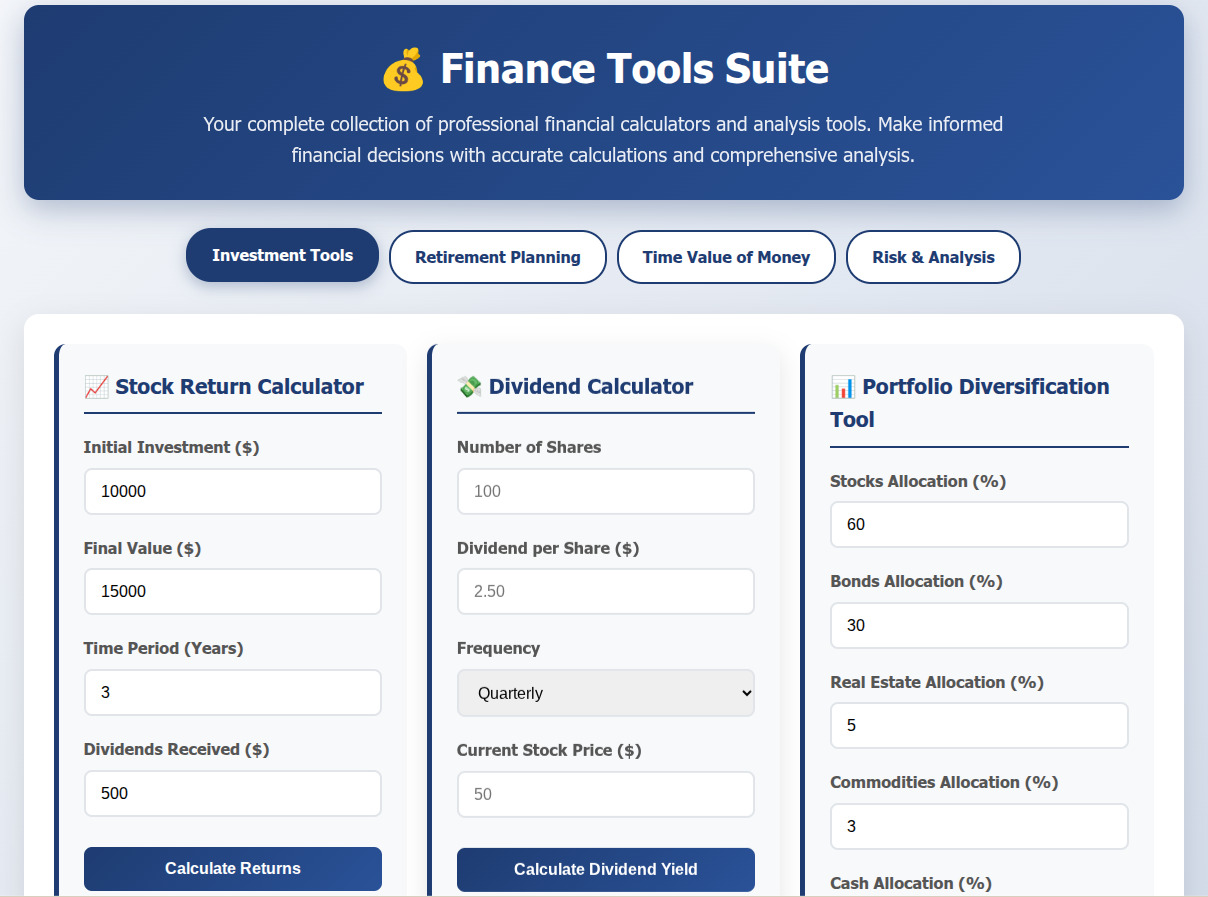Viewport: 1208px width, 897px height.
Task: Switch to the Retirement Planning tab
Action: [x=498, y=257]
